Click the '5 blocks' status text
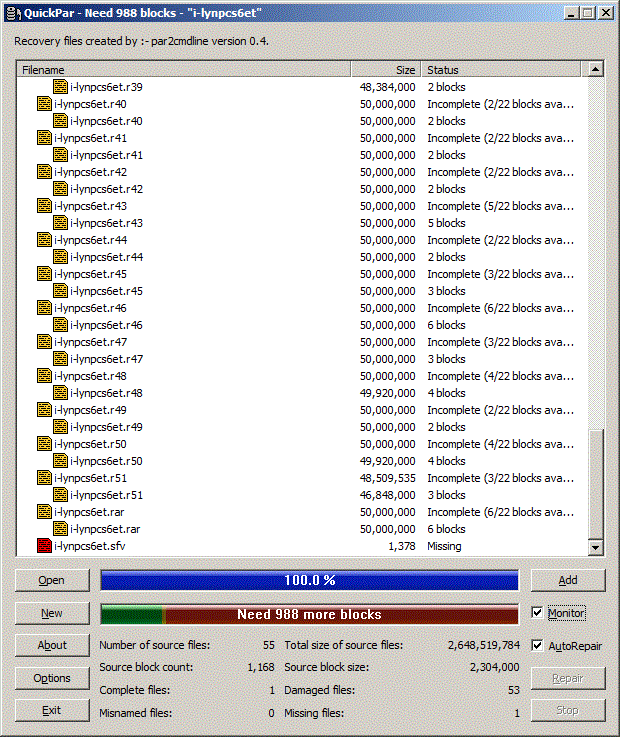 (x=447, y=223)
